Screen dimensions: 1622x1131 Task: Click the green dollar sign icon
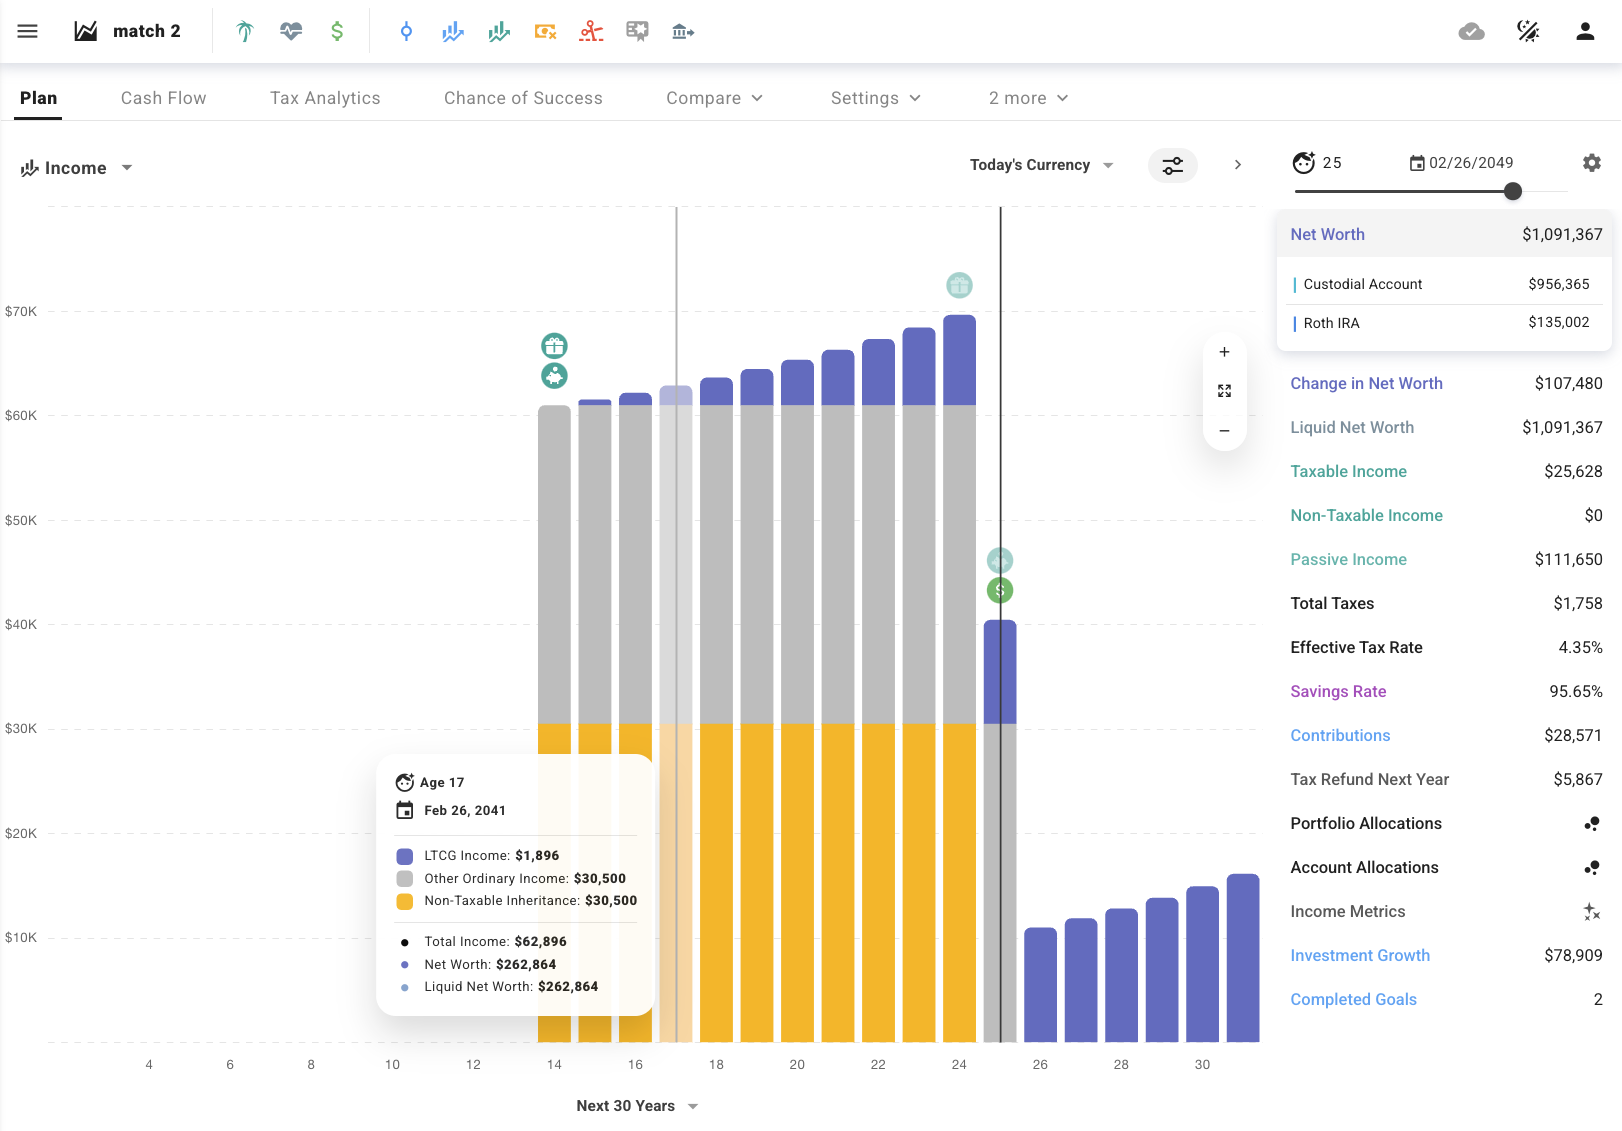pyautogui.click(x=337, y=31)
